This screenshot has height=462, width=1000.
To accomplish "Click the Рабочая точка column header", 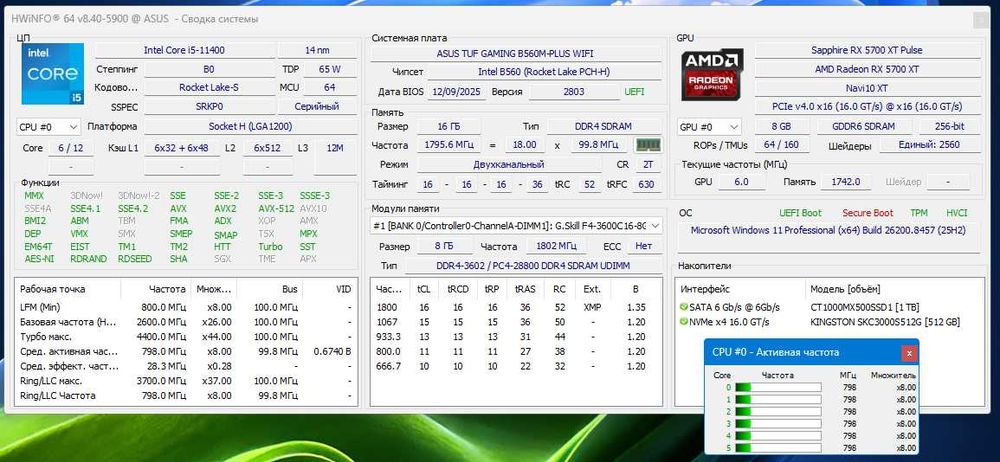I will (x=52, y=289).
